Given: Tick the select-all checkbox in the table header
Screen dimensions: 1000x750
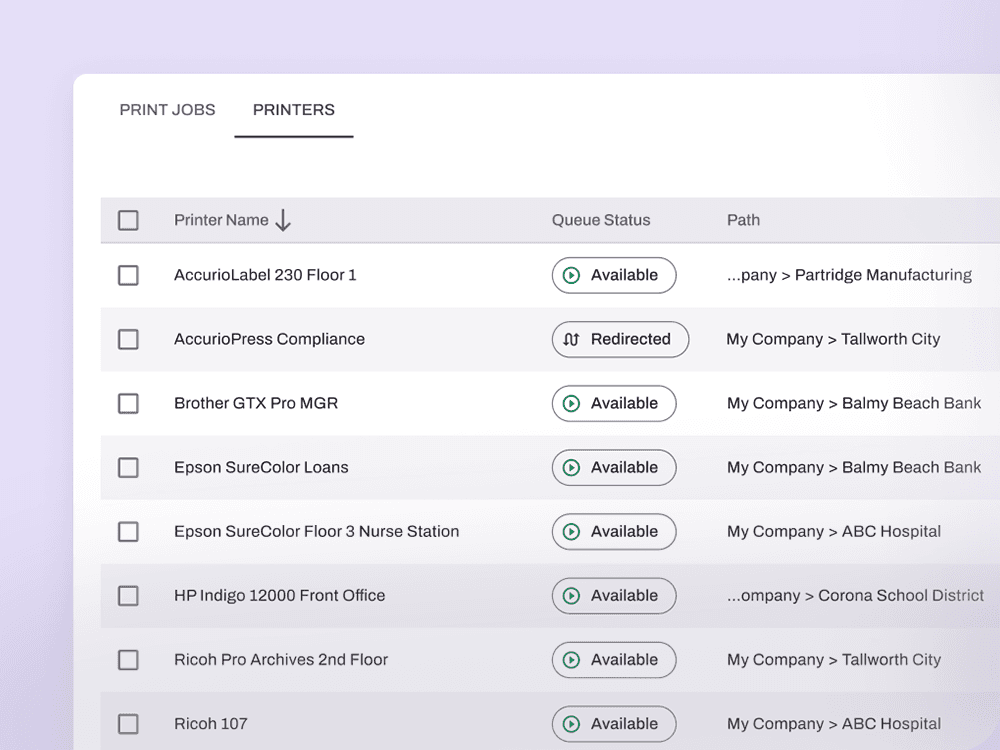Looking at the screenshot, I should pos(128,220).
